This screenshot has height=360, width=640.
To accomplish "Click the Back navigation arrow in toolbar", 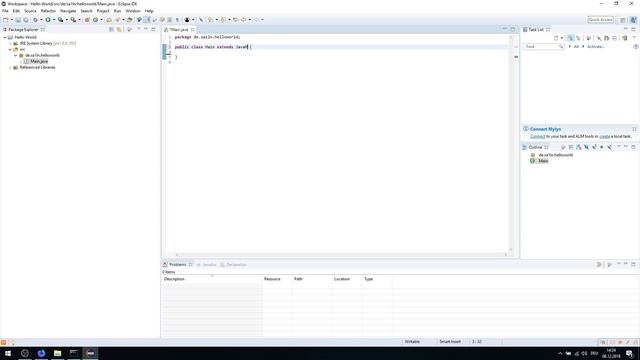I will pyautogui.click(x=244, y=20).
